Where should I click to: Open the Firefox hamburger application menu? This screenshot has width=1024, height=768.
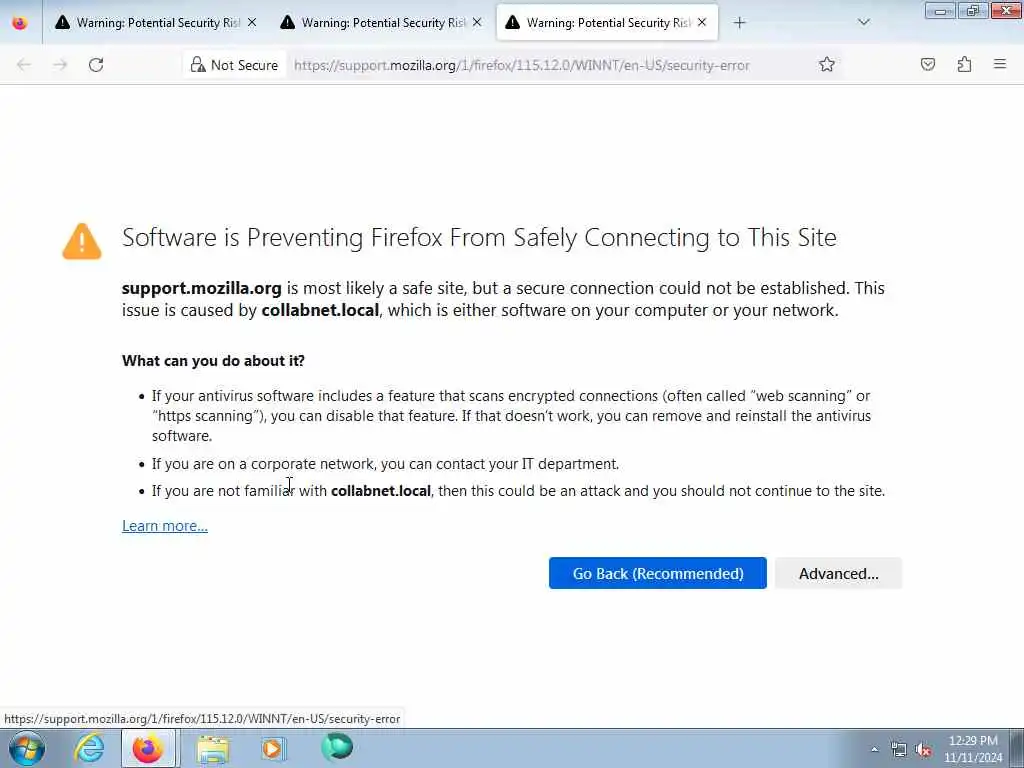(1000, 64)
